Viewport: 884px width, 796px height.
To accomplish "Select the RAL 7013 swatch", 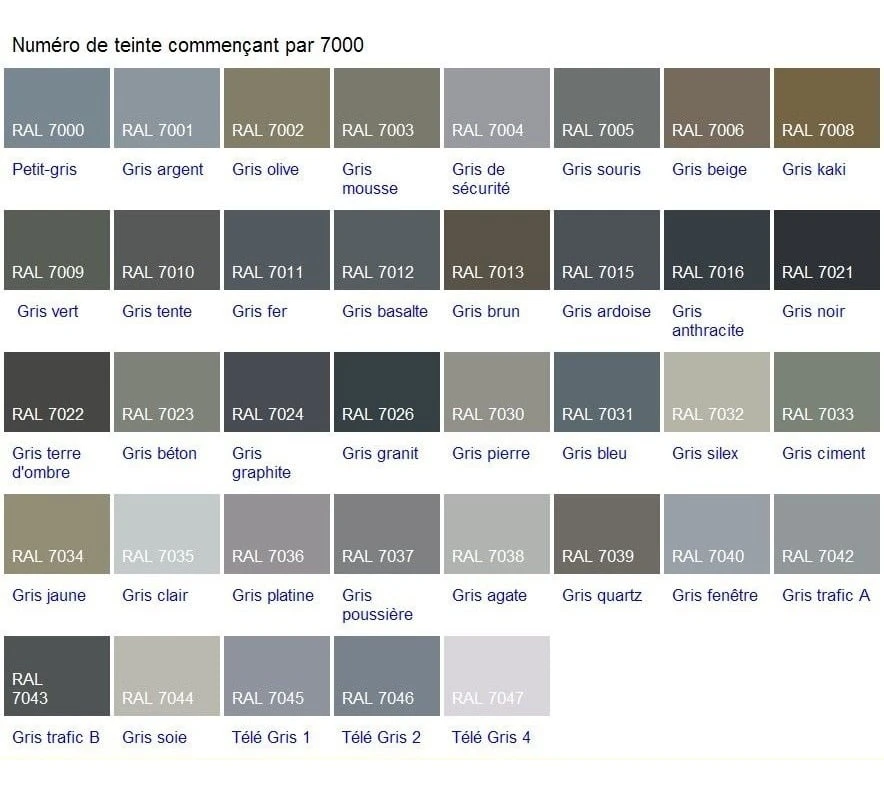I will click(x=497, y=250).
